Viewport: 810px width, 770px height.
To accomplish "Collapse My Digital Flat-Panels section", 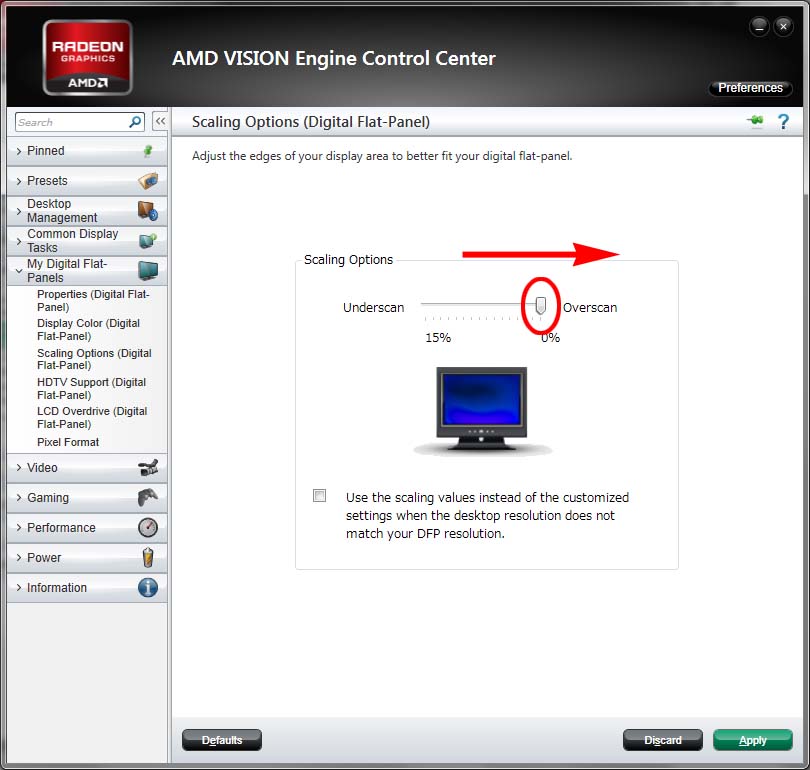I will pyautogui.click(x=66, y=271).
